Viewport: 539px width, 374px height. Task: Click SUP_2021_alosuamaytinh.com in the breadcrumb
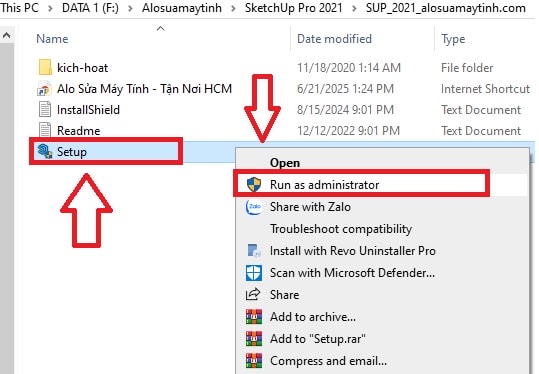(x=446, y=8)
